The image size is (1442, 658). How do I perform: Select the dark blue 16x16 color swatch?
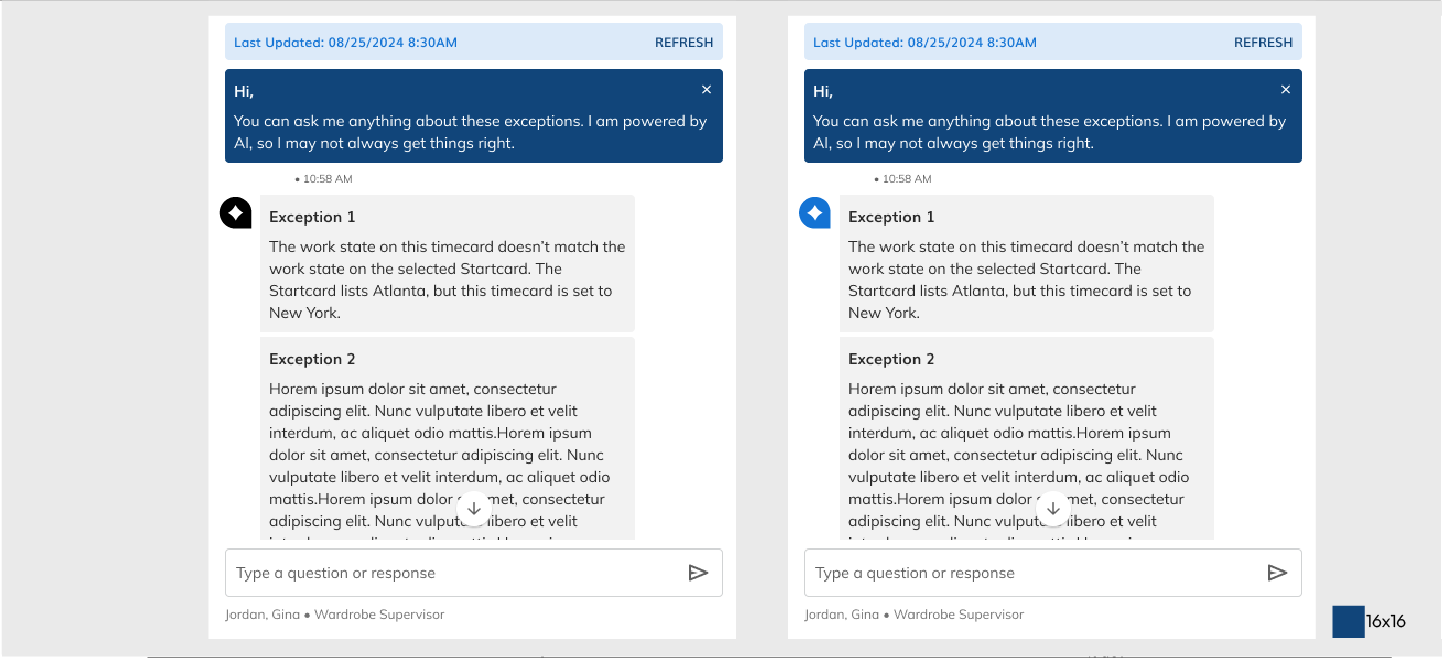1348,621
